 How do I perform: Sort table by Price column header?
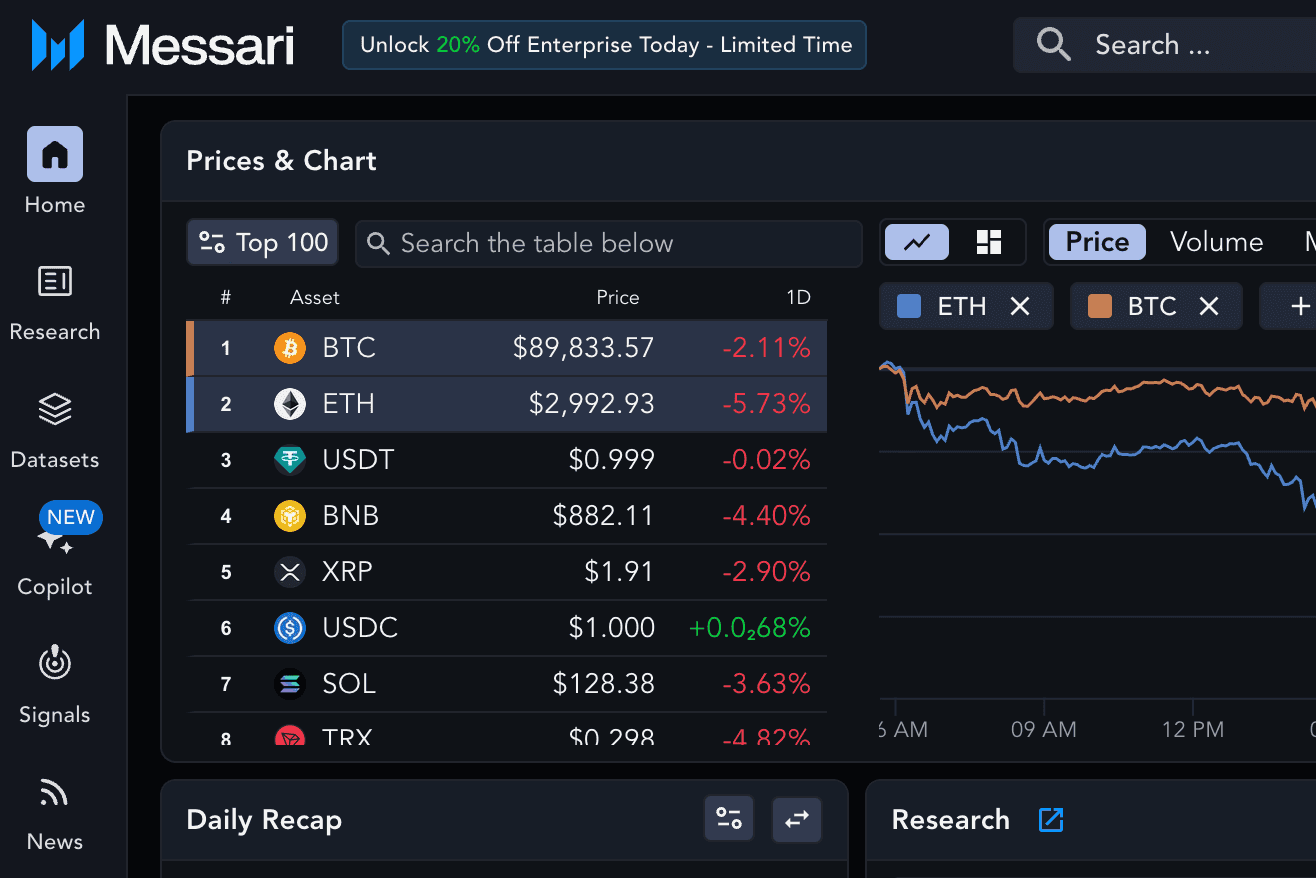click(x=617, y=297)
